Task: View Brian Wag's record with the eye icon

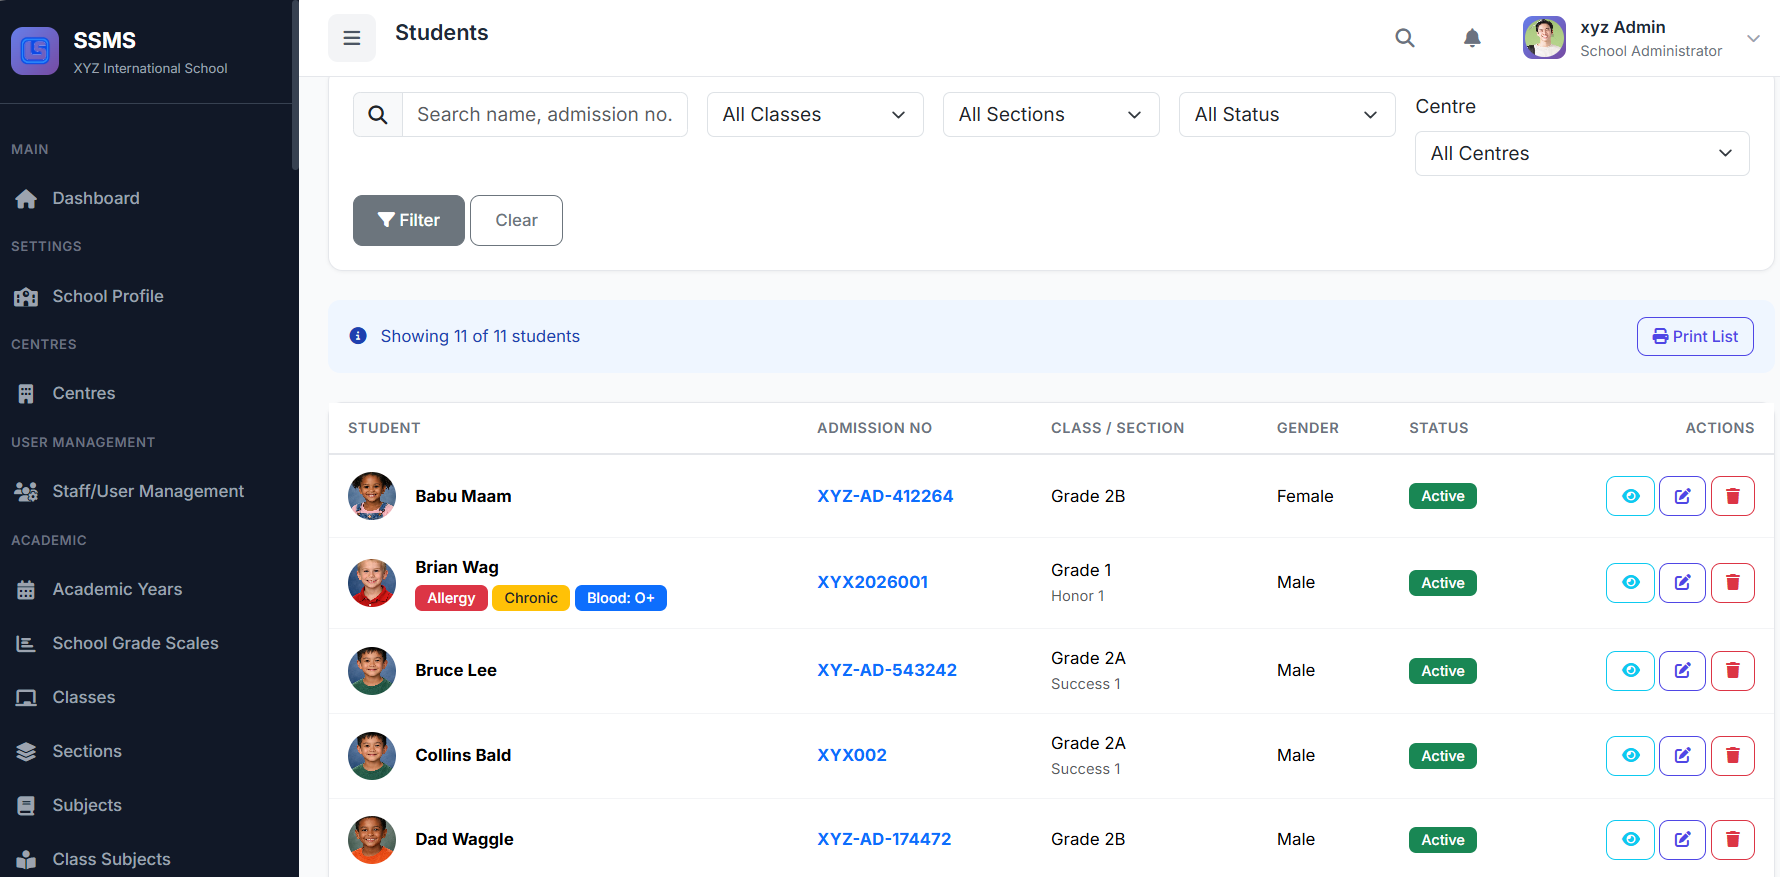Action: pyautogui.click(x=1630, y=583)
